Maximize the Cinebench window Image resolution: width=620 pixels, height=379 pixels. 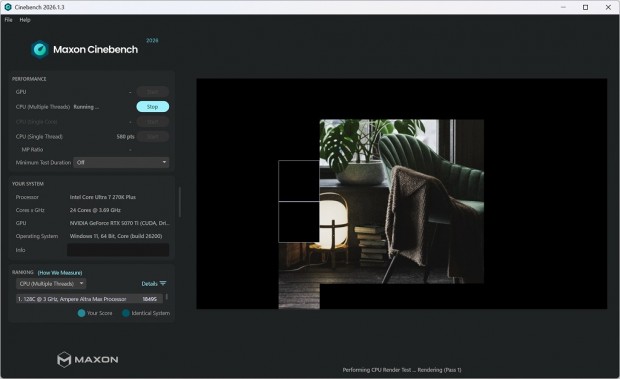(x=585, y=7)
